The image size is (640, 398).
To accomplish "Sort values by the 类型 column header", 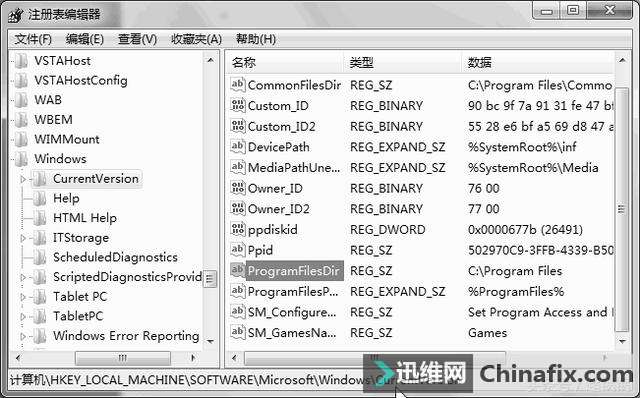I will [x=402, y=62].
